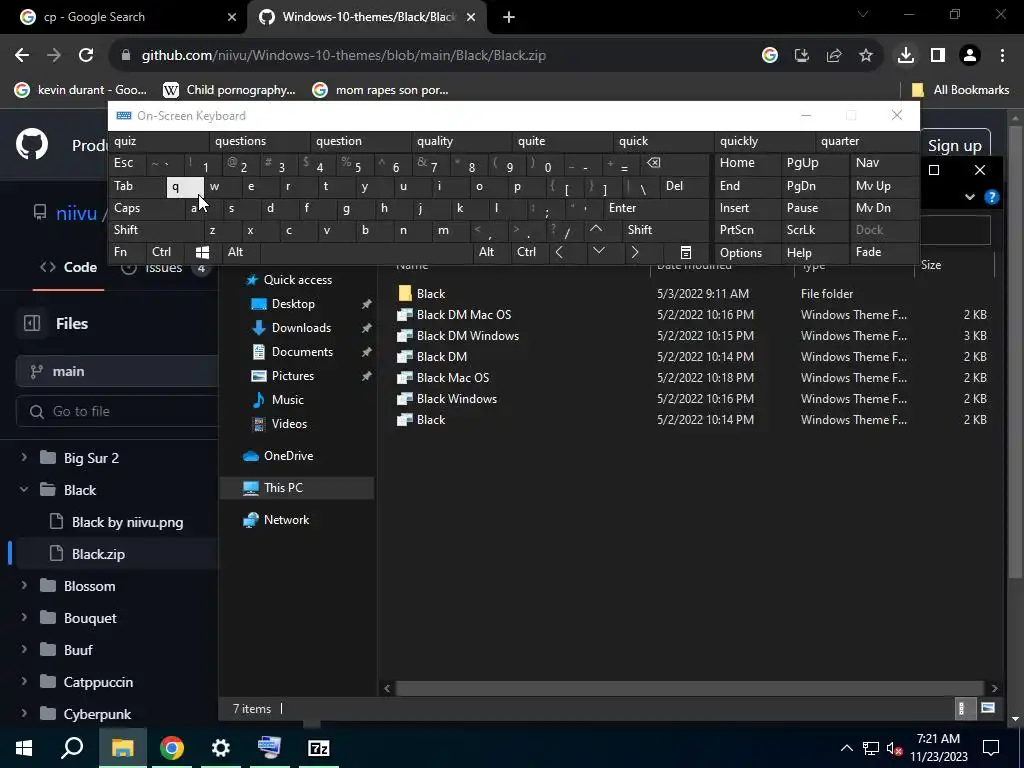Image resolution: width=1024 pixels, height=768 pixels.
Task: Switch Explorer to large icons view
Action: tap(987, 708)
